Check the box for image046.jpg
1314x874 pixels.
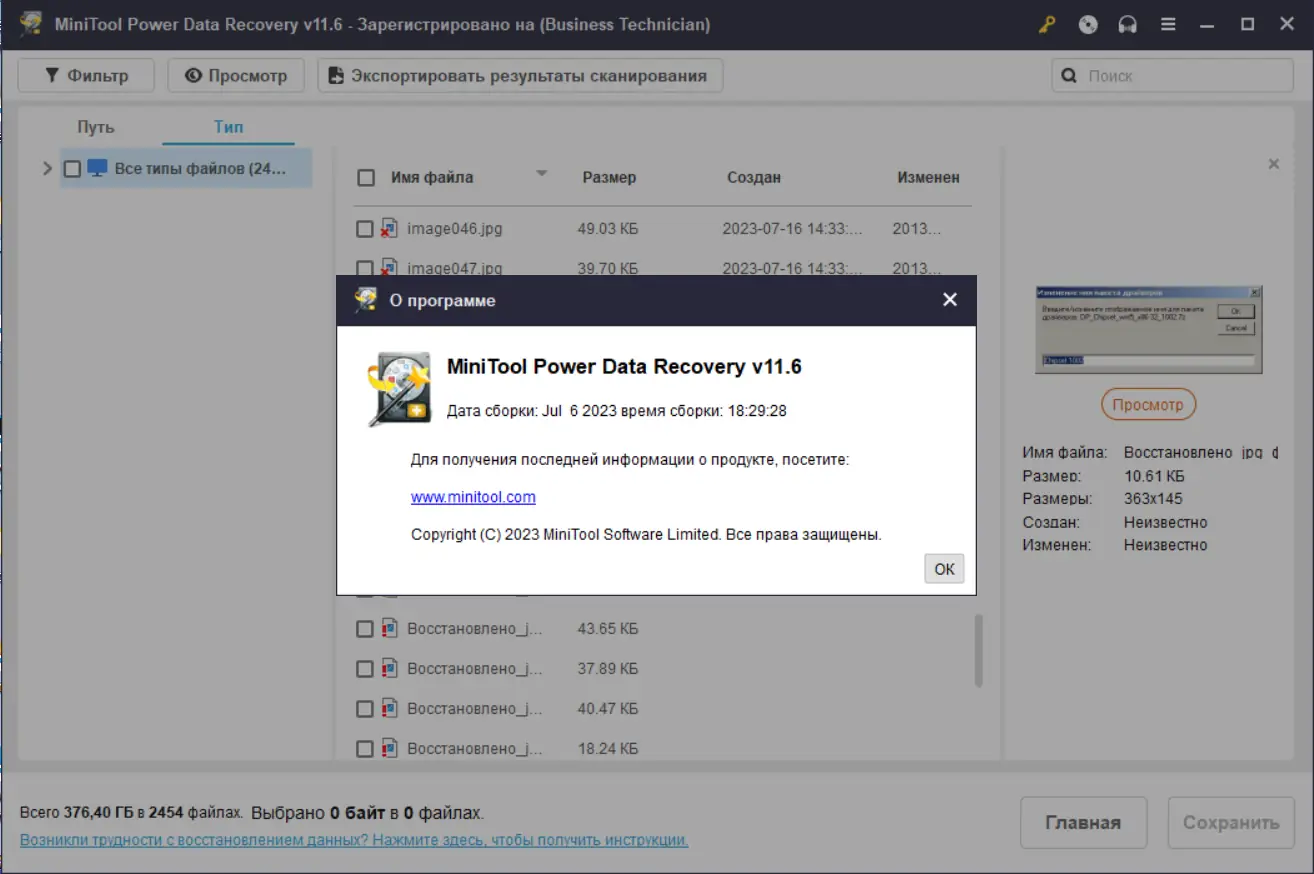(x=365, y=229)
